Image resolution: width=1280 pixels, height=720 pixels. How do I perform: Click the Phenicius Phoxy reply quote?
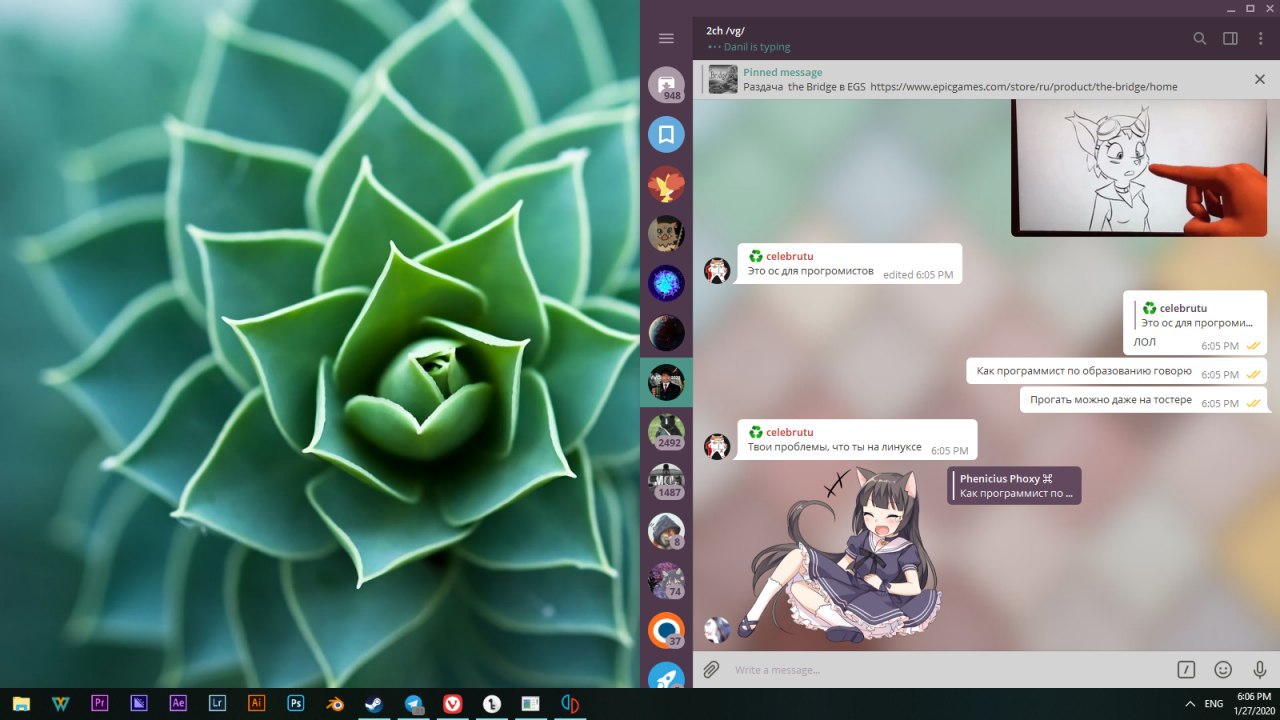(1014, 485)
